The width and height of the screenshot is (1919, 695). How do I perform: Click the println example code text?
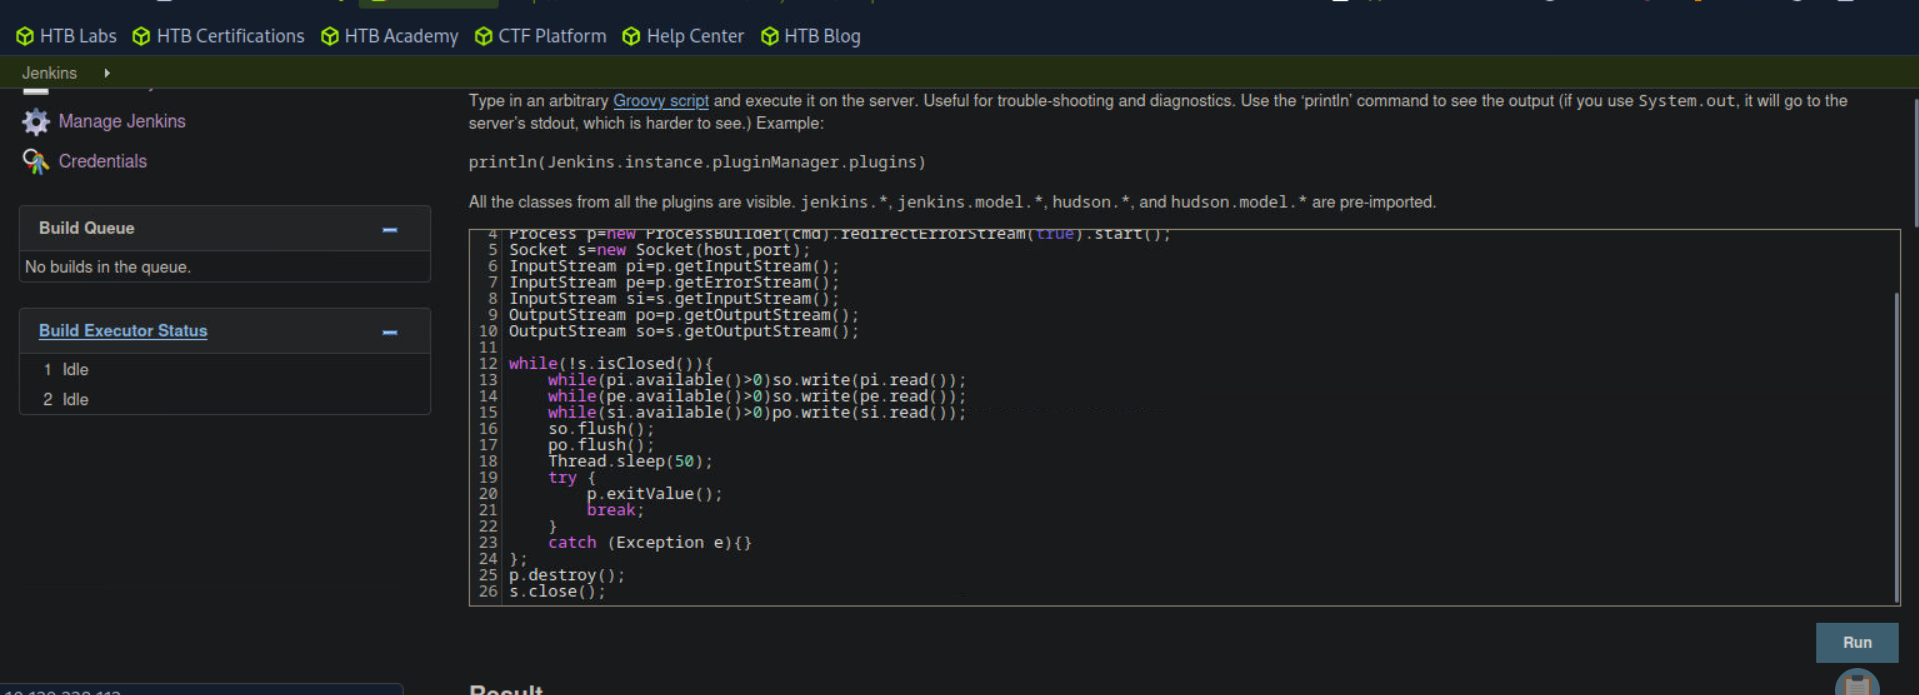[697, 162]
